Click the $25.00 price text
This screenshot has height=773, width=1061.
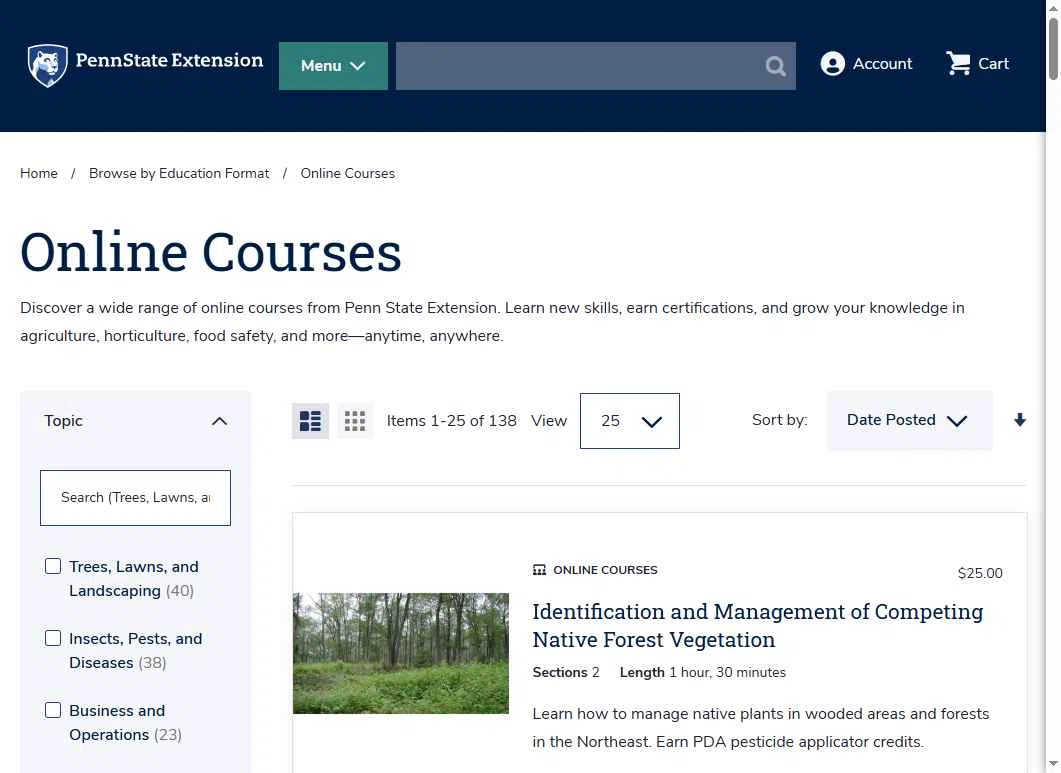coord(980,573)
